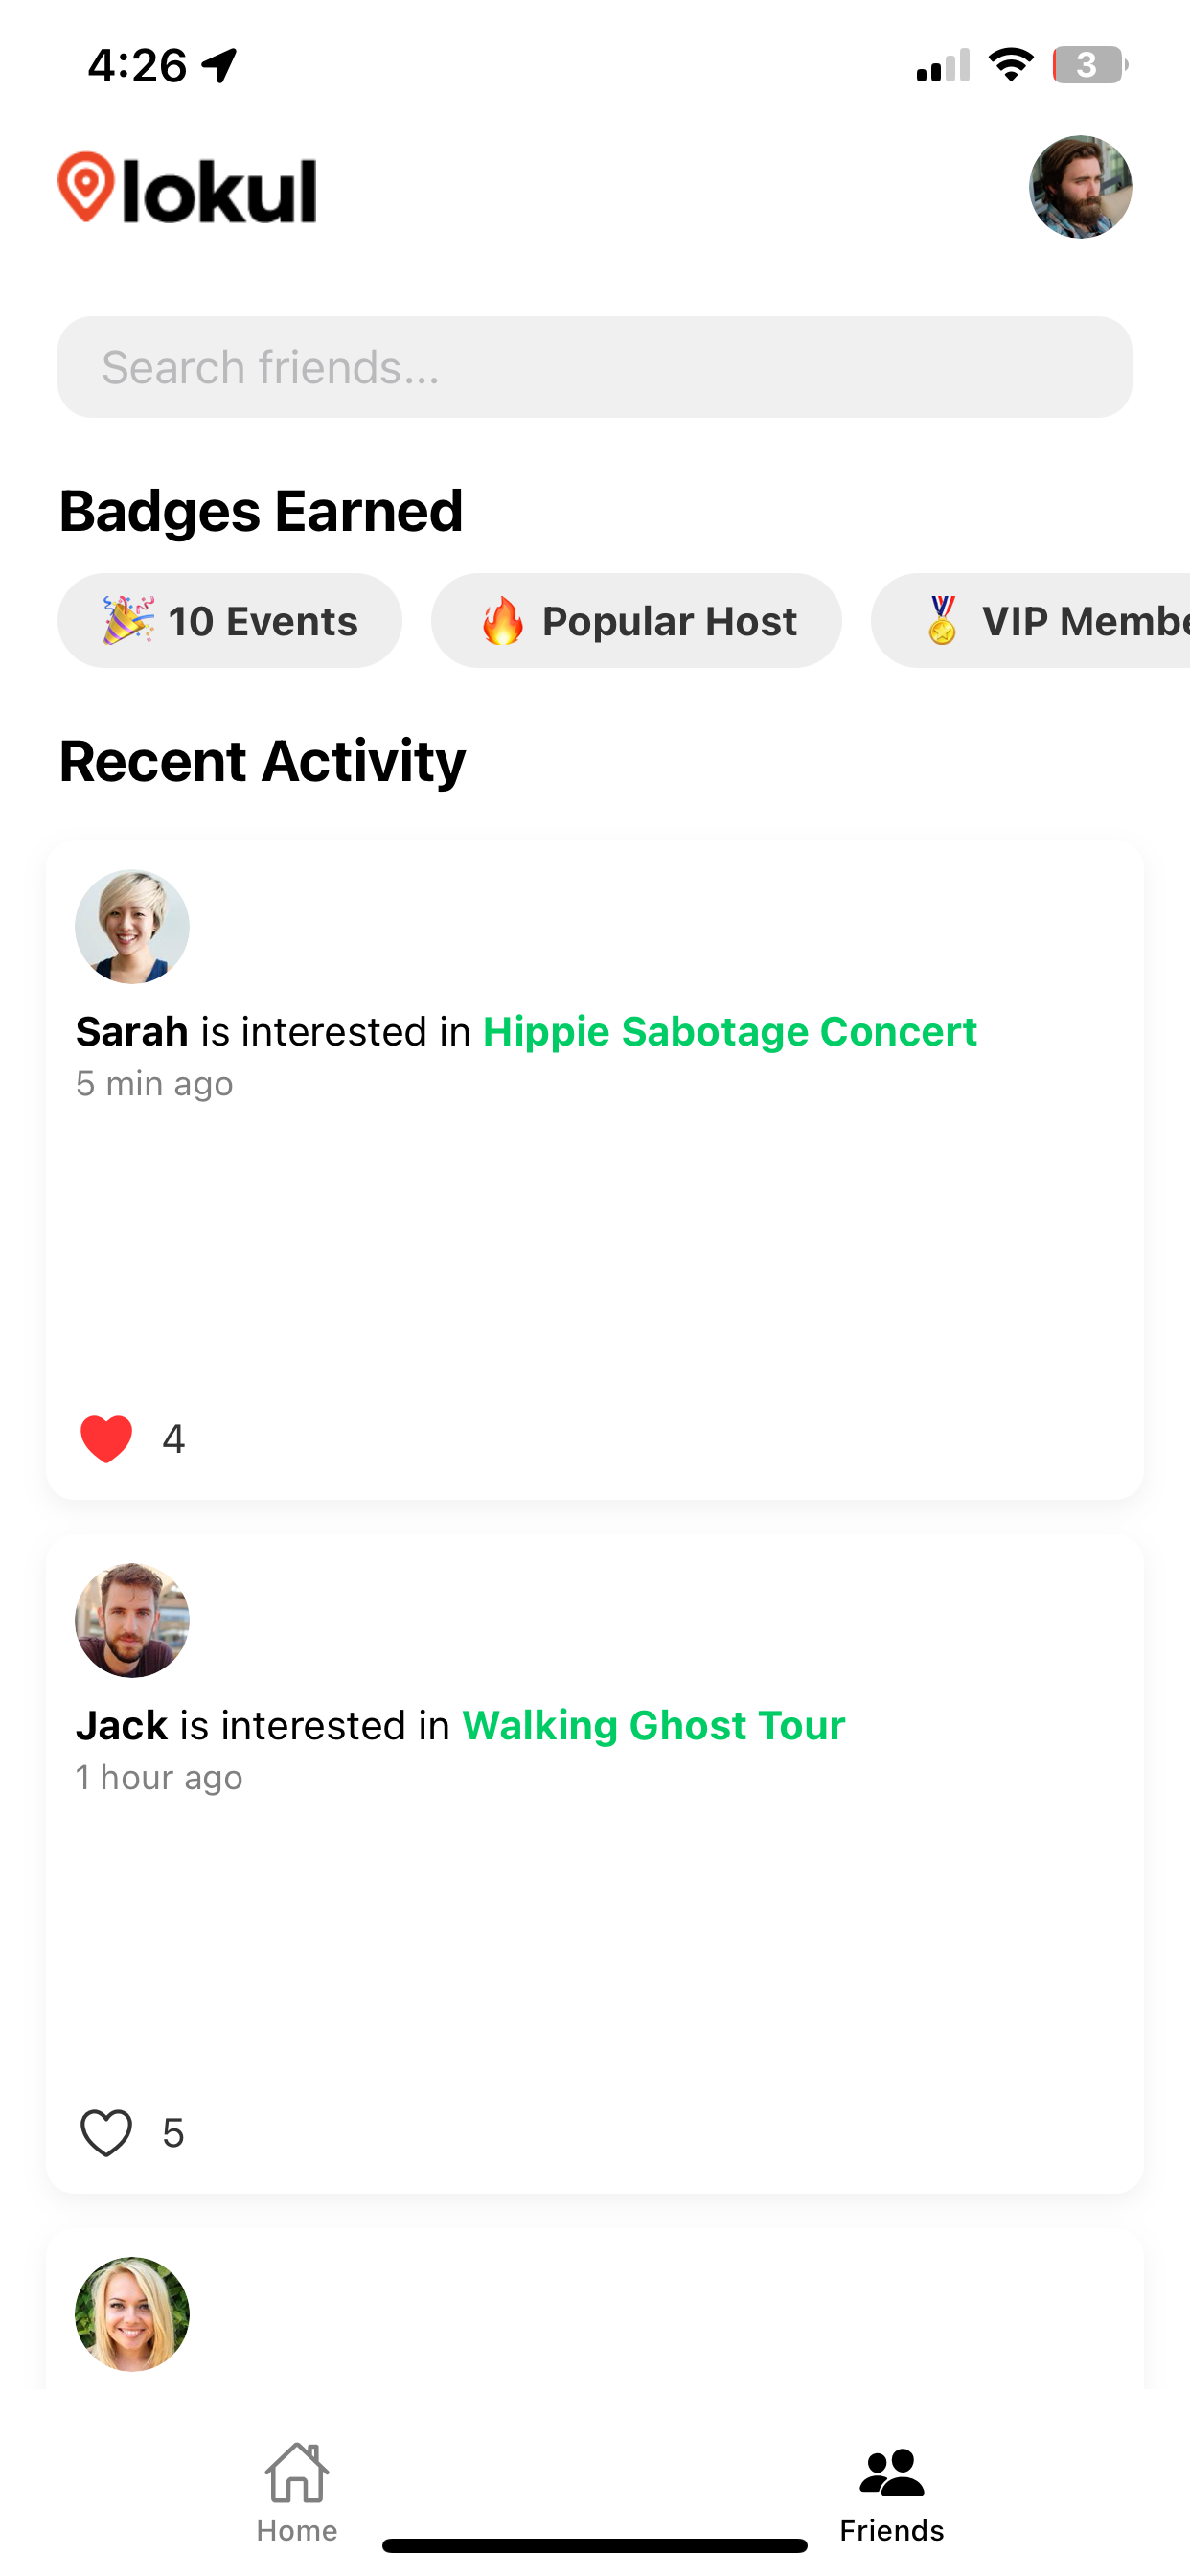View Sarah's profile picture
The image size is (1190, 2576).
click(132, 926)
